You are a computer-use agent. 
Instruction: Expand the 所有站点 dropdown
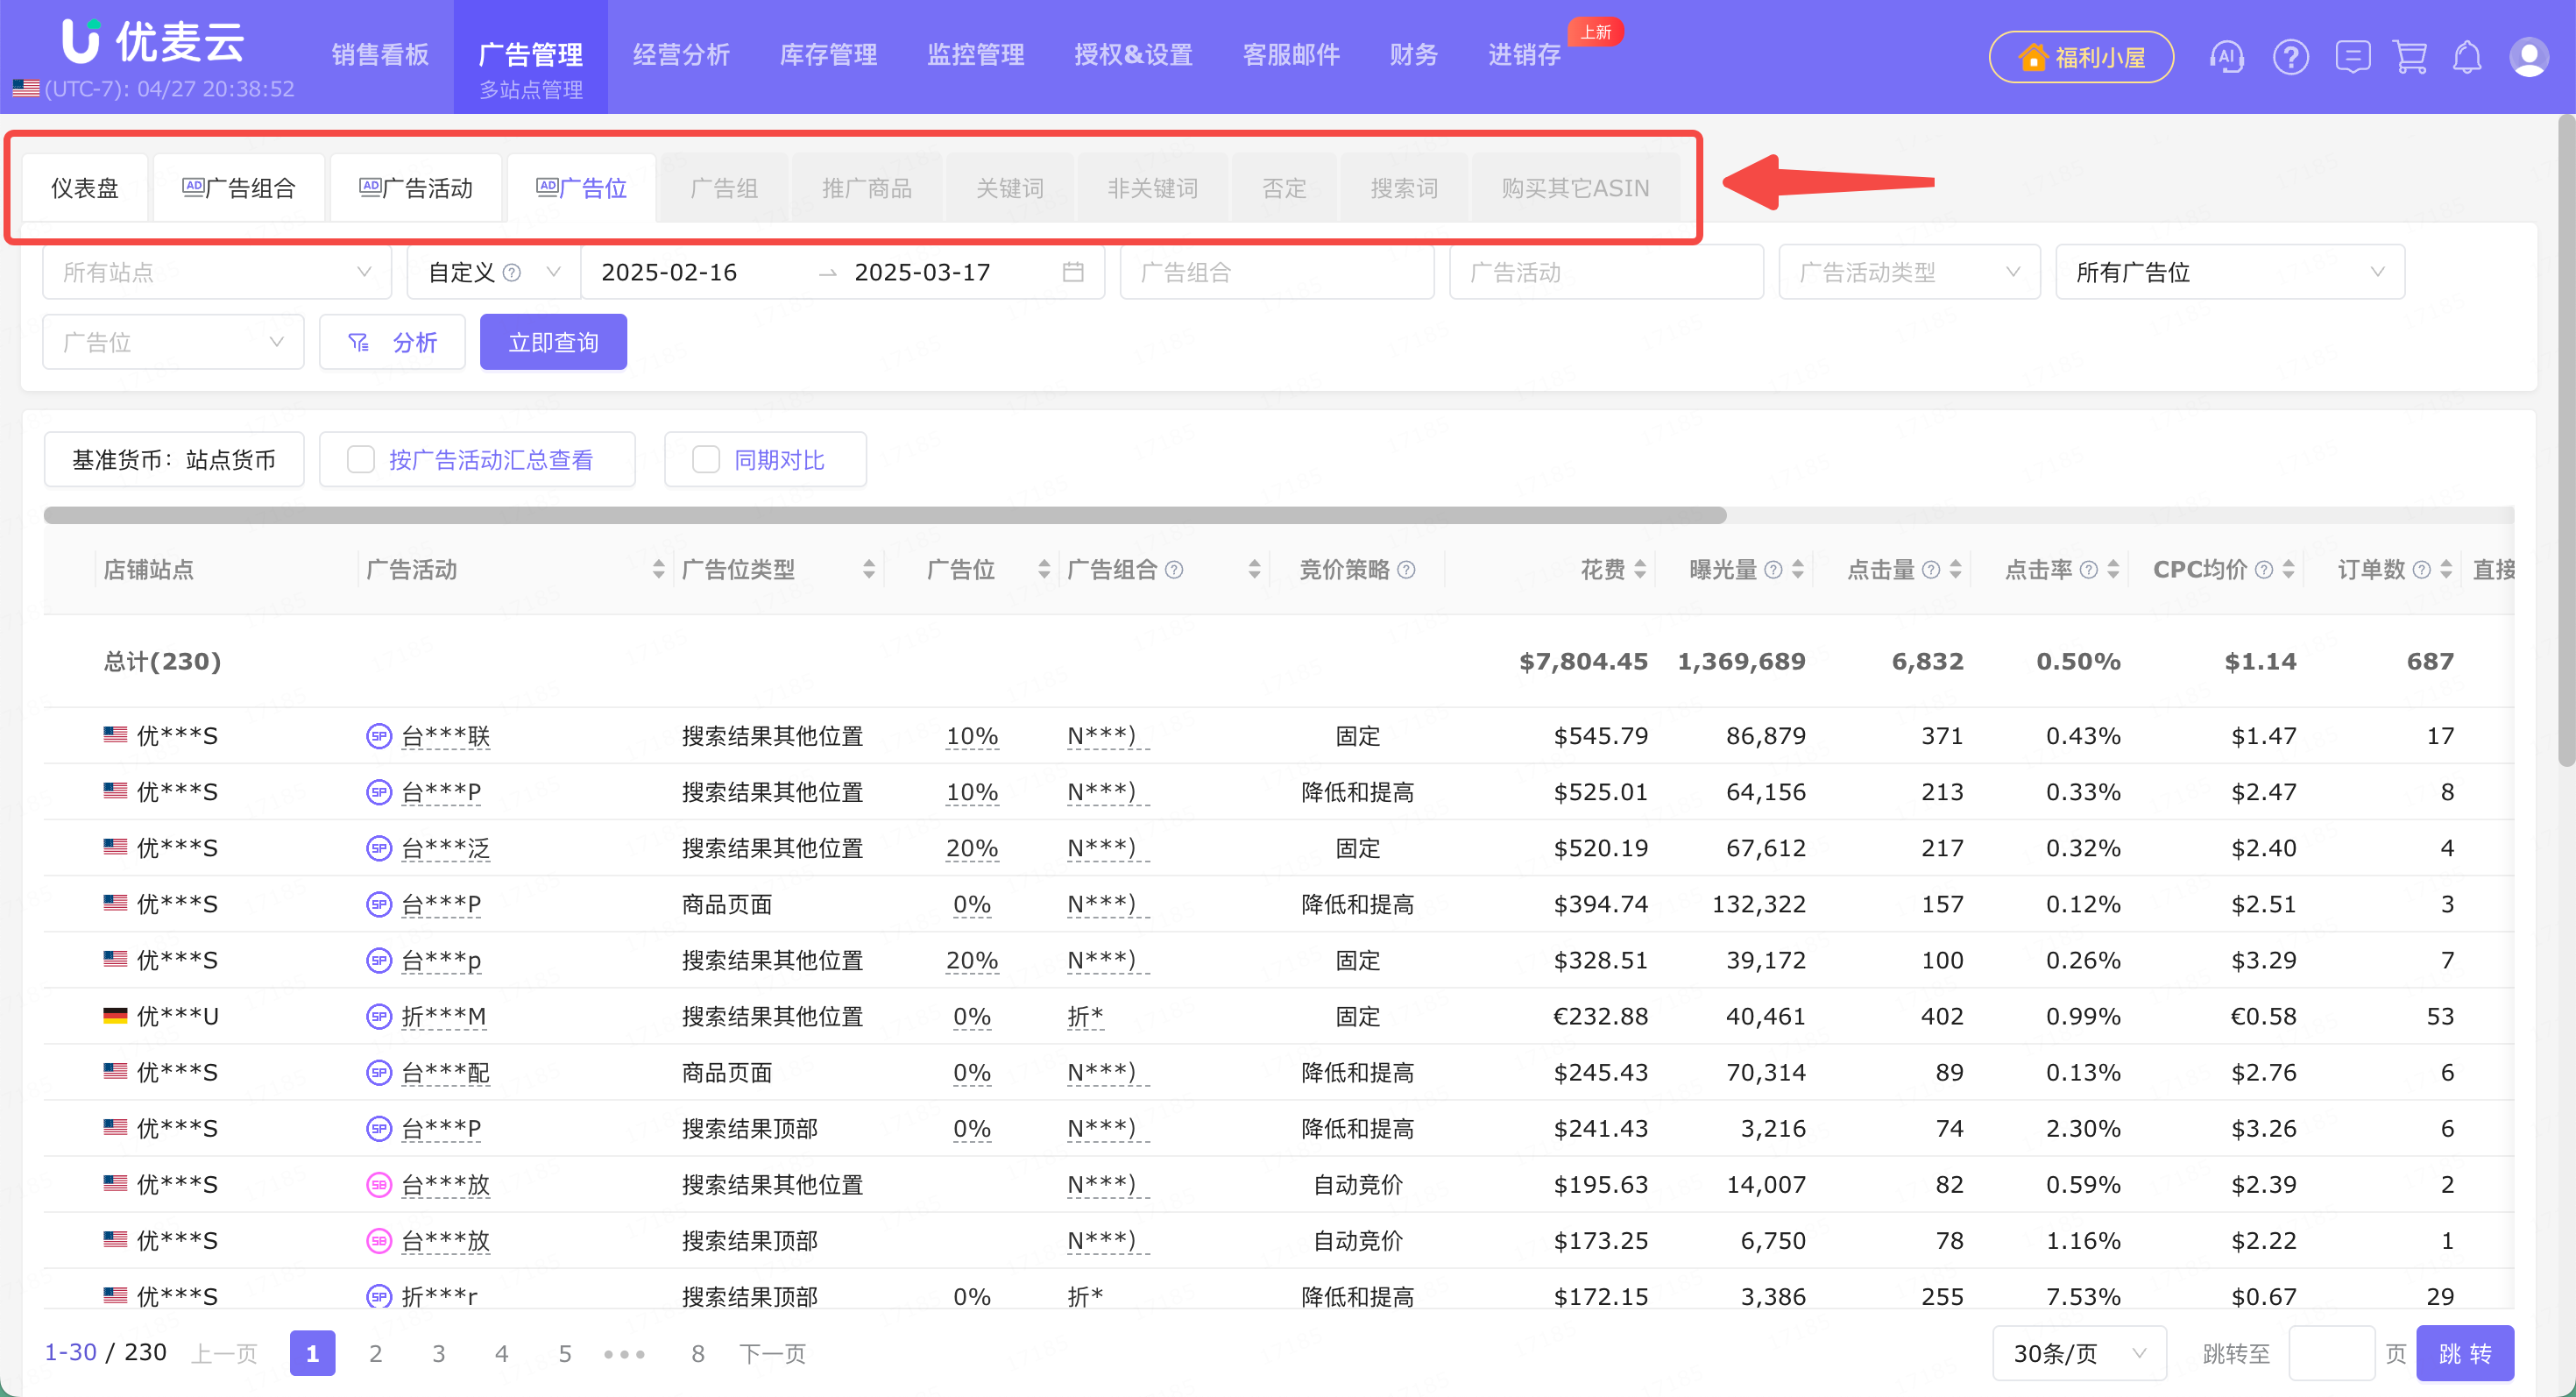tap(216, 272)
